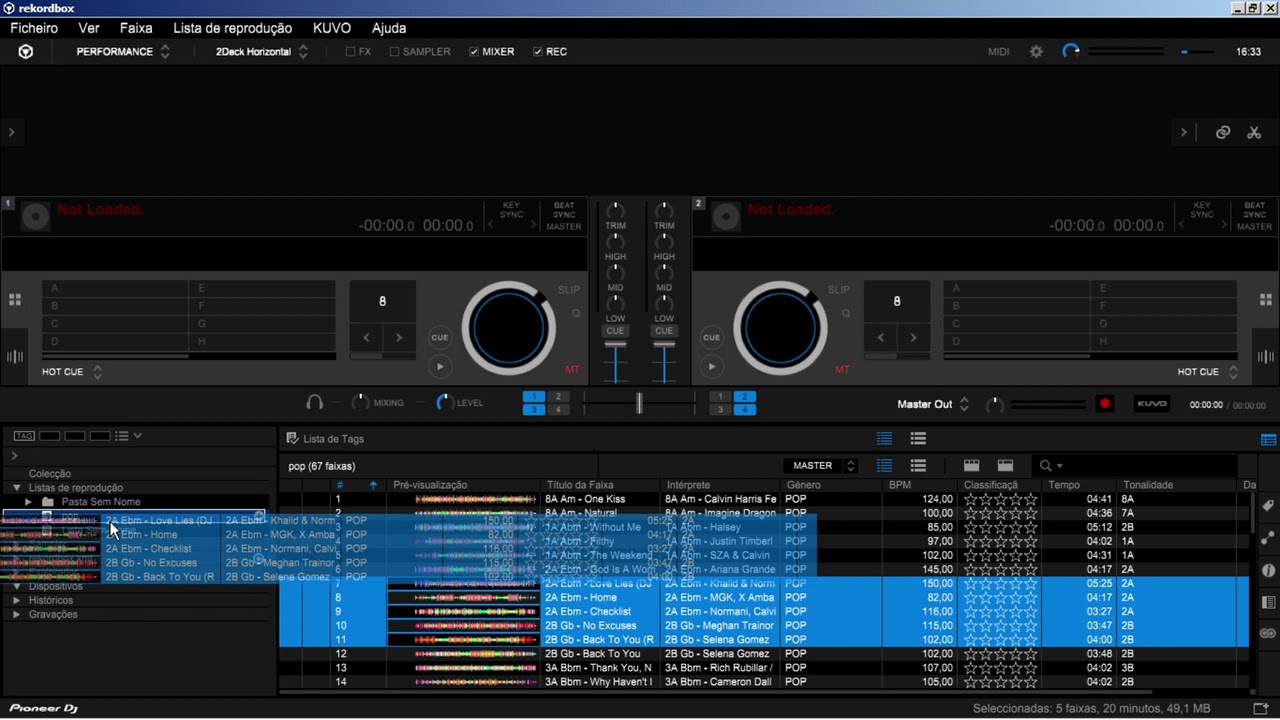Open the MASTER selector in browser
This screenshot has width=1280, height=720.
[821, 466]
